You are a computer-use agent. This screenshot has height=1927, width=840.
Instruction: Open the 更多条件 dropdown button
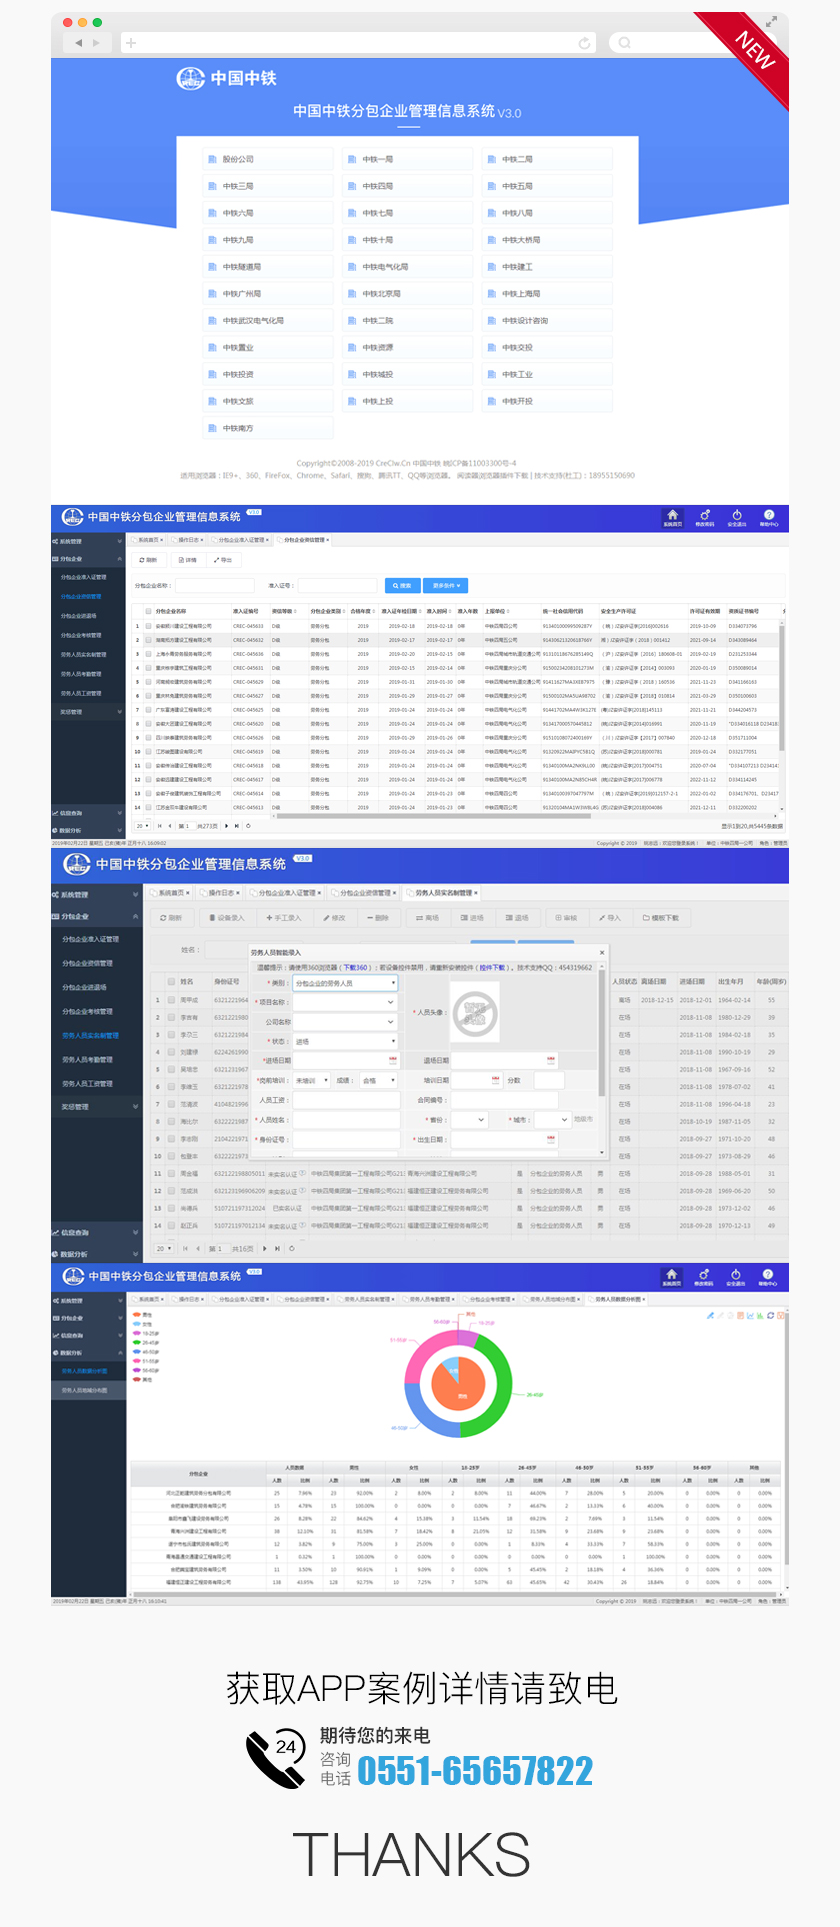click(446, 586)
